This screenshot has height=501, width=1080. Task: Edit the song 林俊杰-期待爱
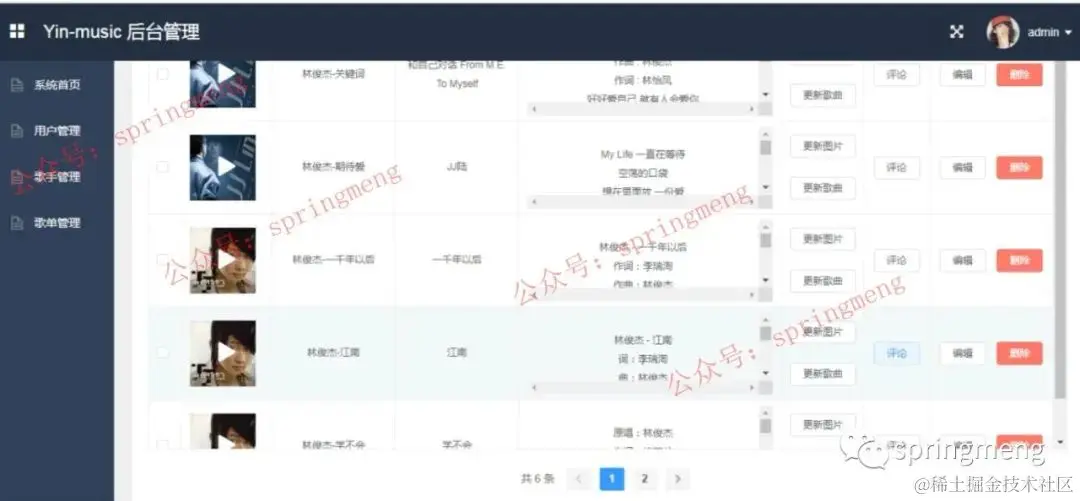[x=962, y=167]
